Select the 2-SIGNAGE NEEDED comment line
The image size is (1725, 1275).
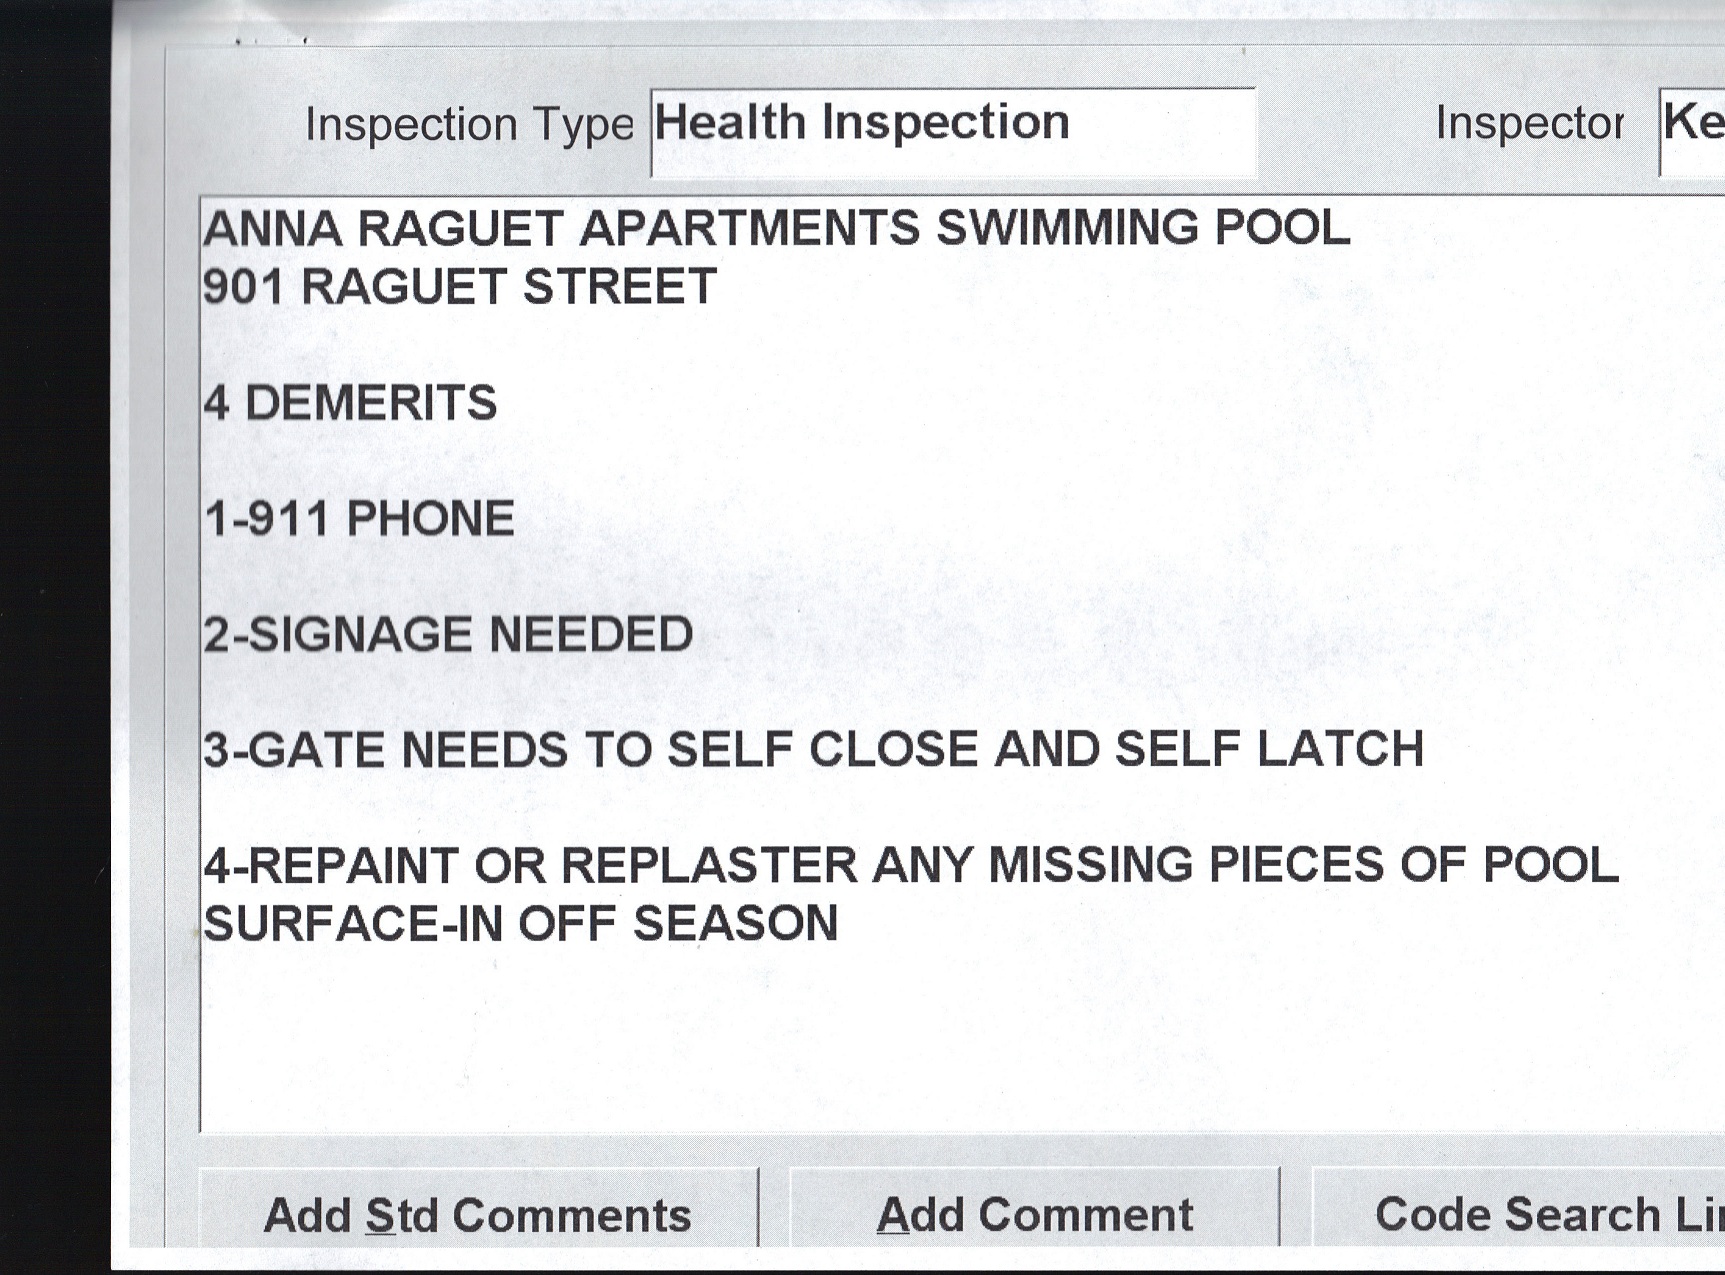[448, 635]
